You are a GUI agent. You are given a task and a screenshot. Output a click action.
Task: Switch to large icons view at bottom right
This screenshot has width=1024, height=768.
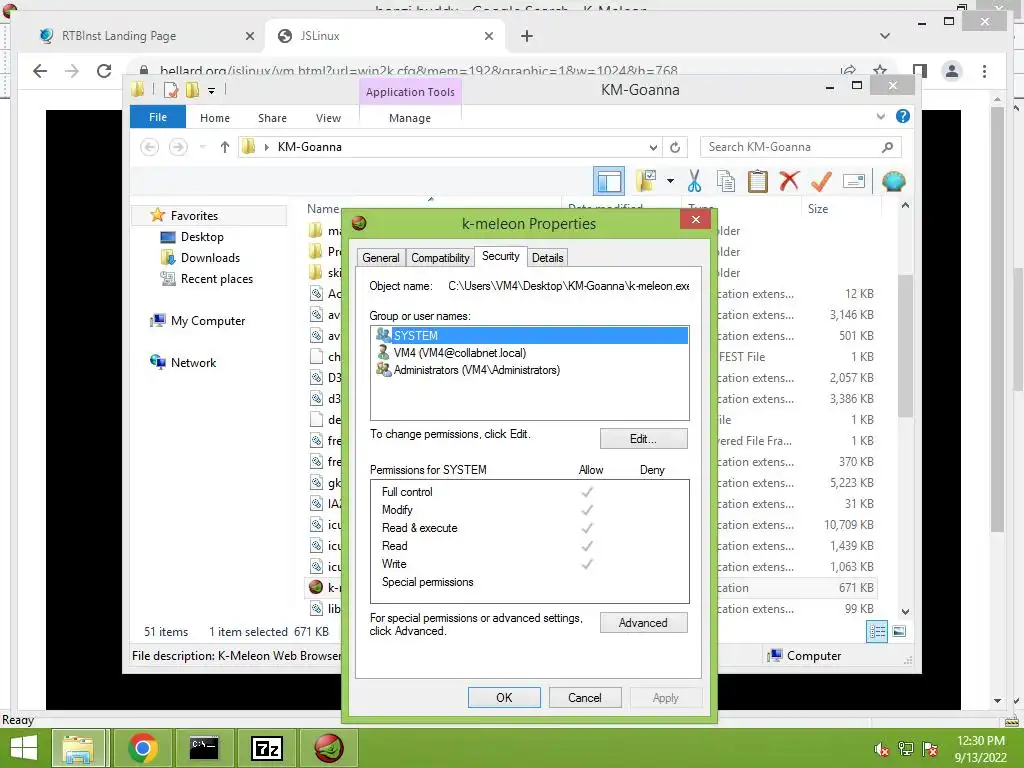(899, 631)
